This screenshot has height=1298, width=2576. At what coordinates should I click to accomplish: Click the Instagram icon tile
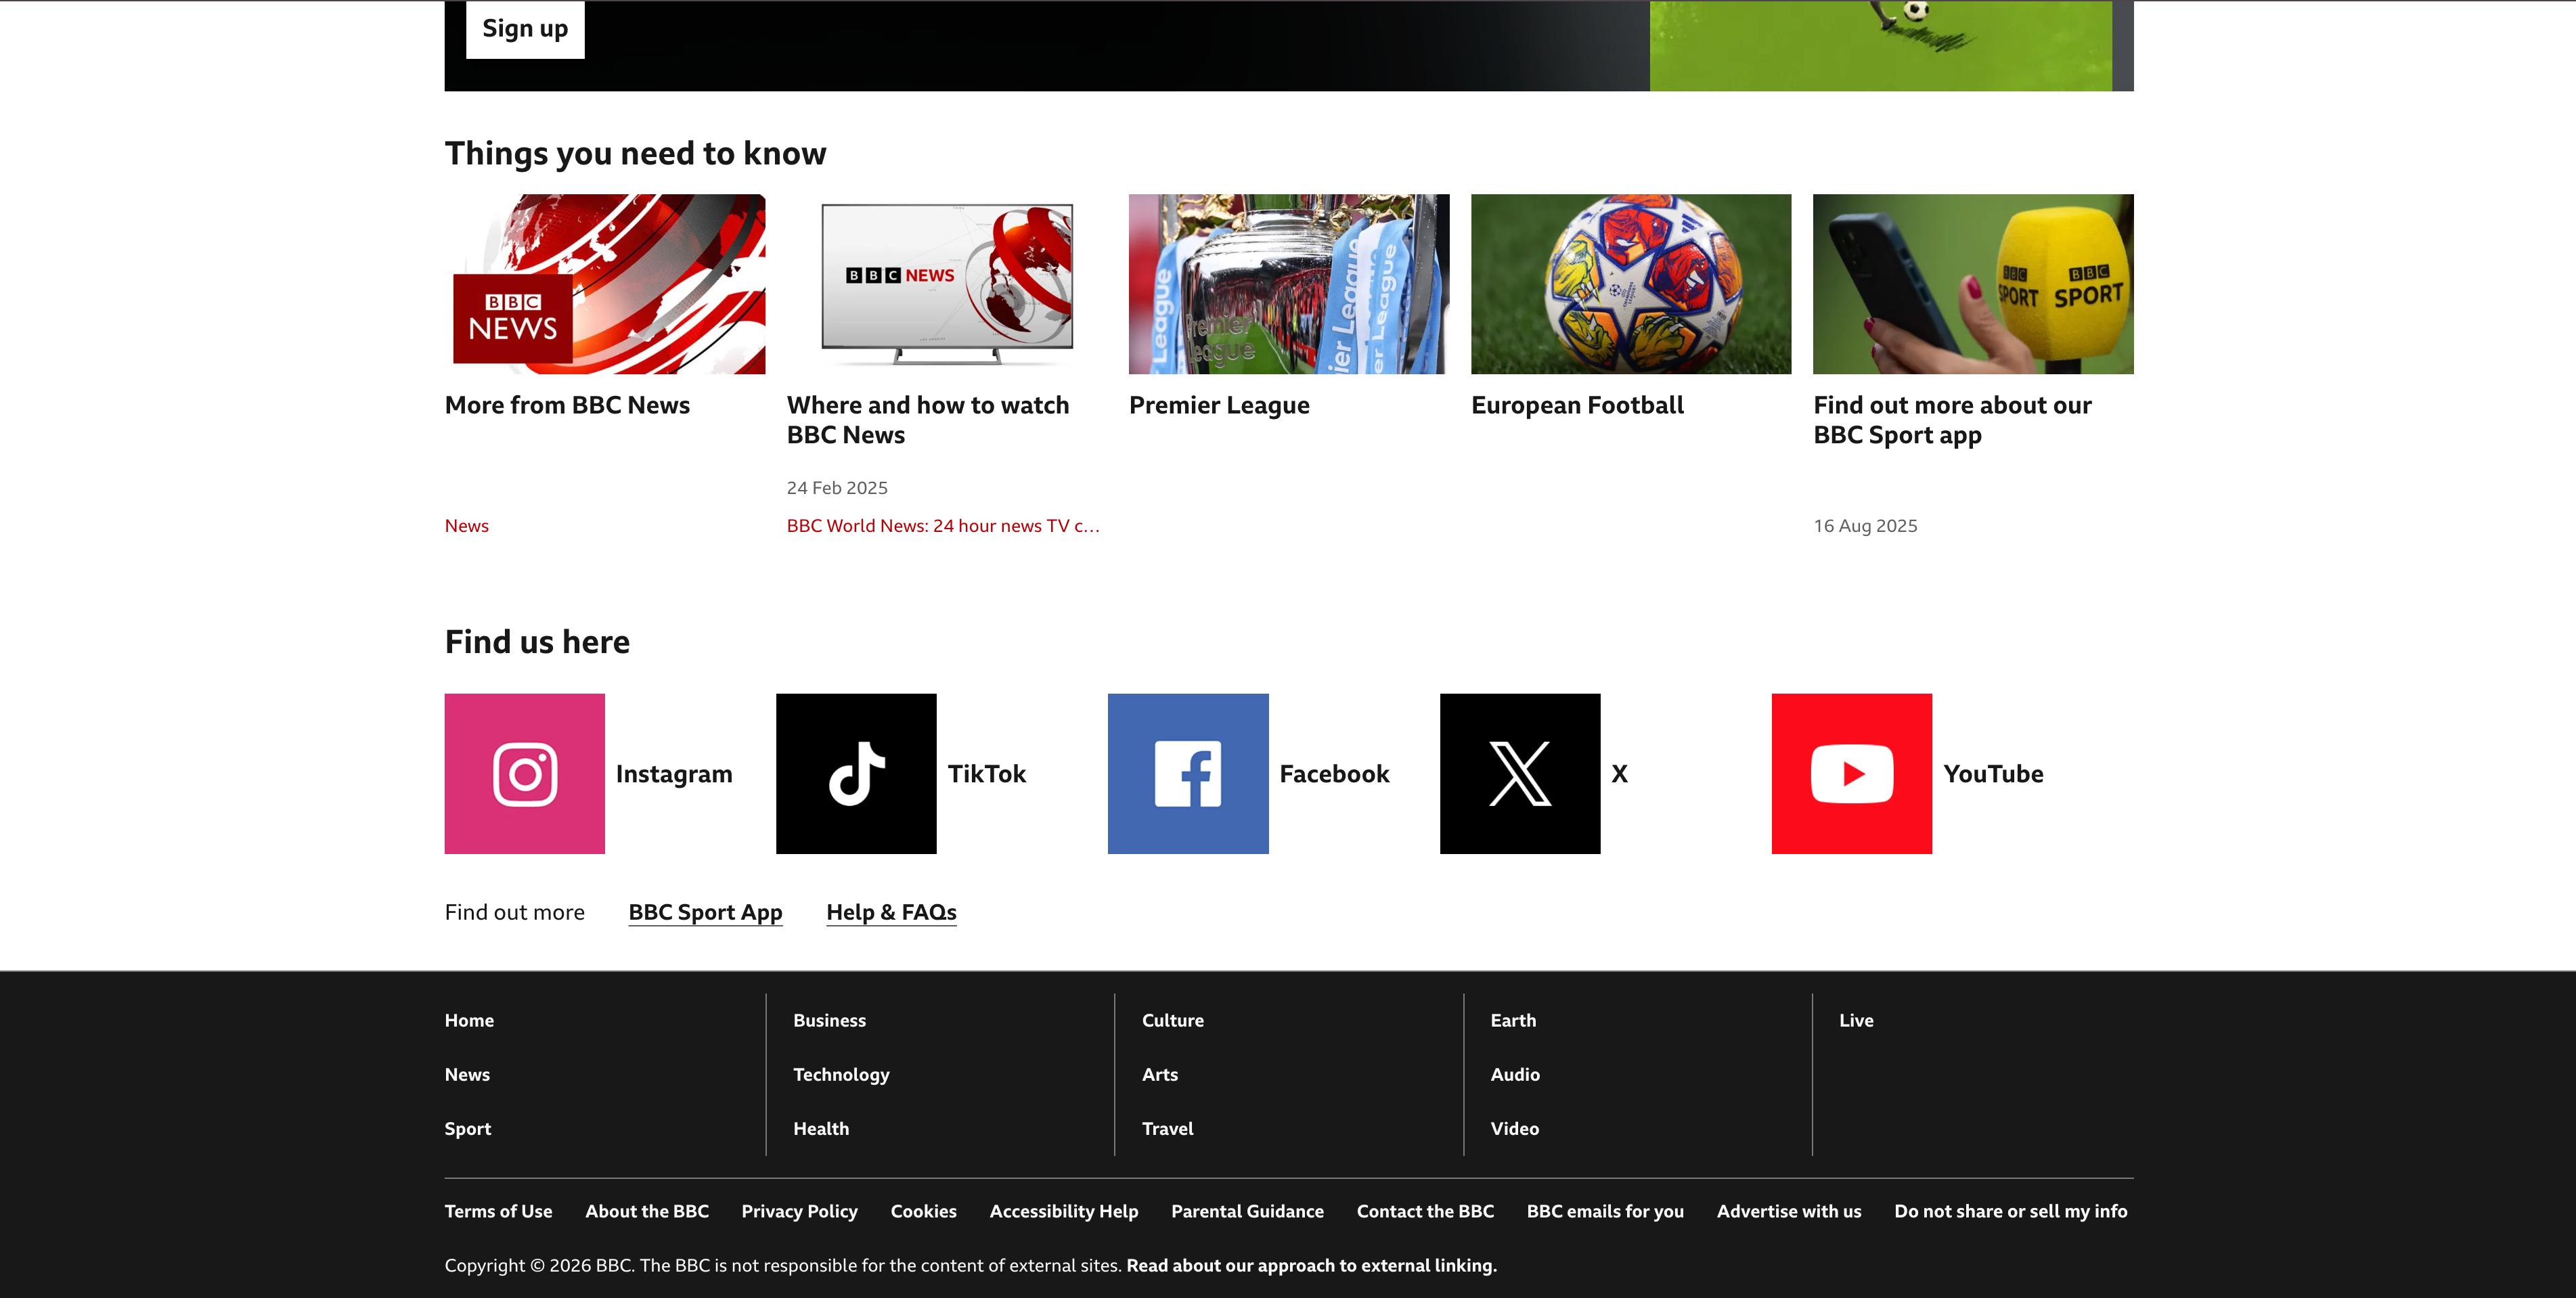pyautogui.click(x=524, y=773)
